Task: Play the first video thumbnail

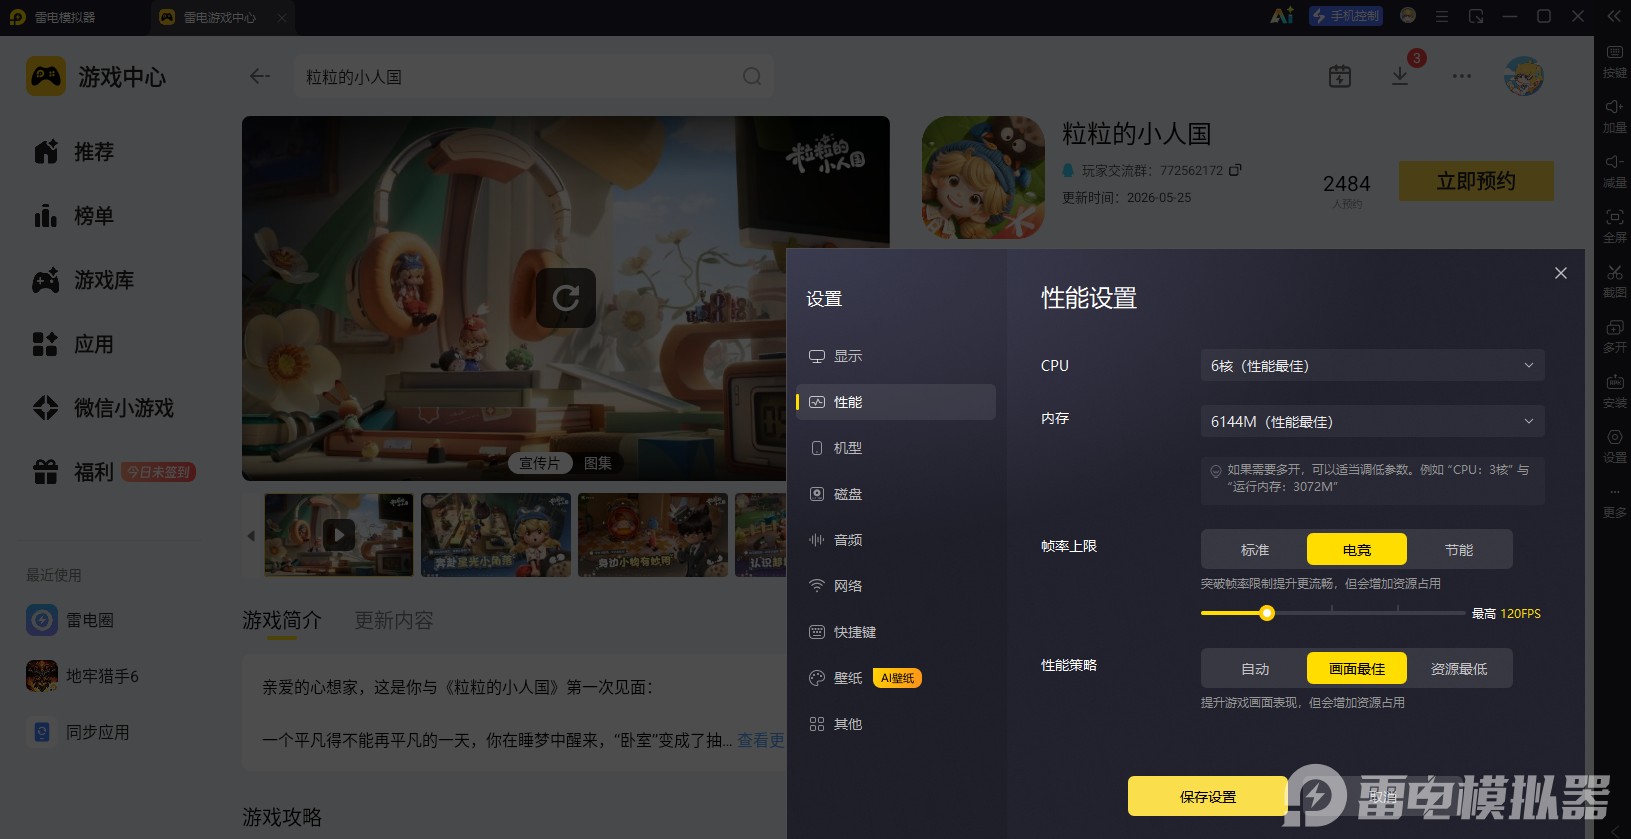Action: coord(339,535)
